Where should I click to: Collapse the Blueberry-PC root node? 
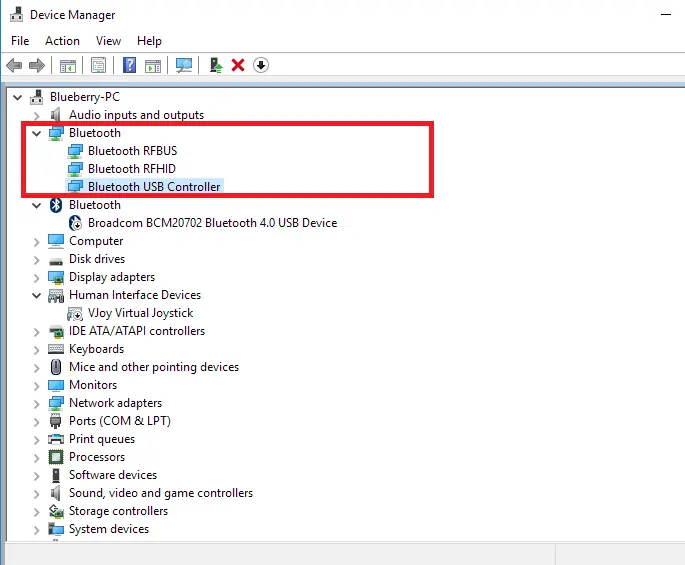17,97
